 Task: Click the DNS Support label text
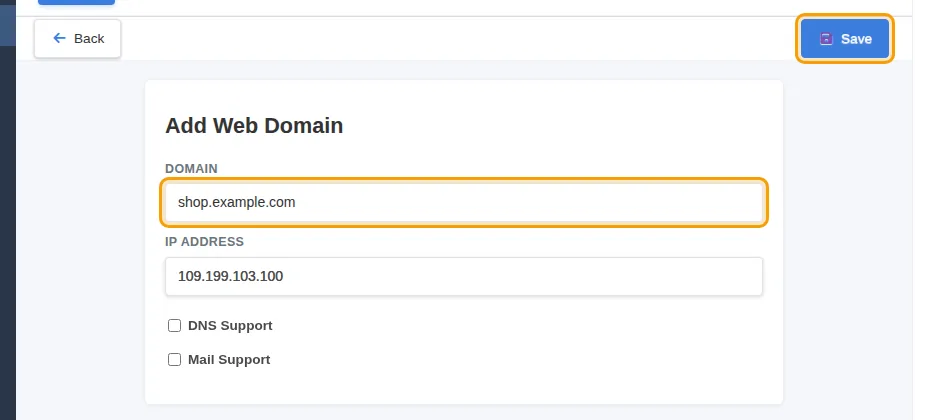tap(230, 325)
